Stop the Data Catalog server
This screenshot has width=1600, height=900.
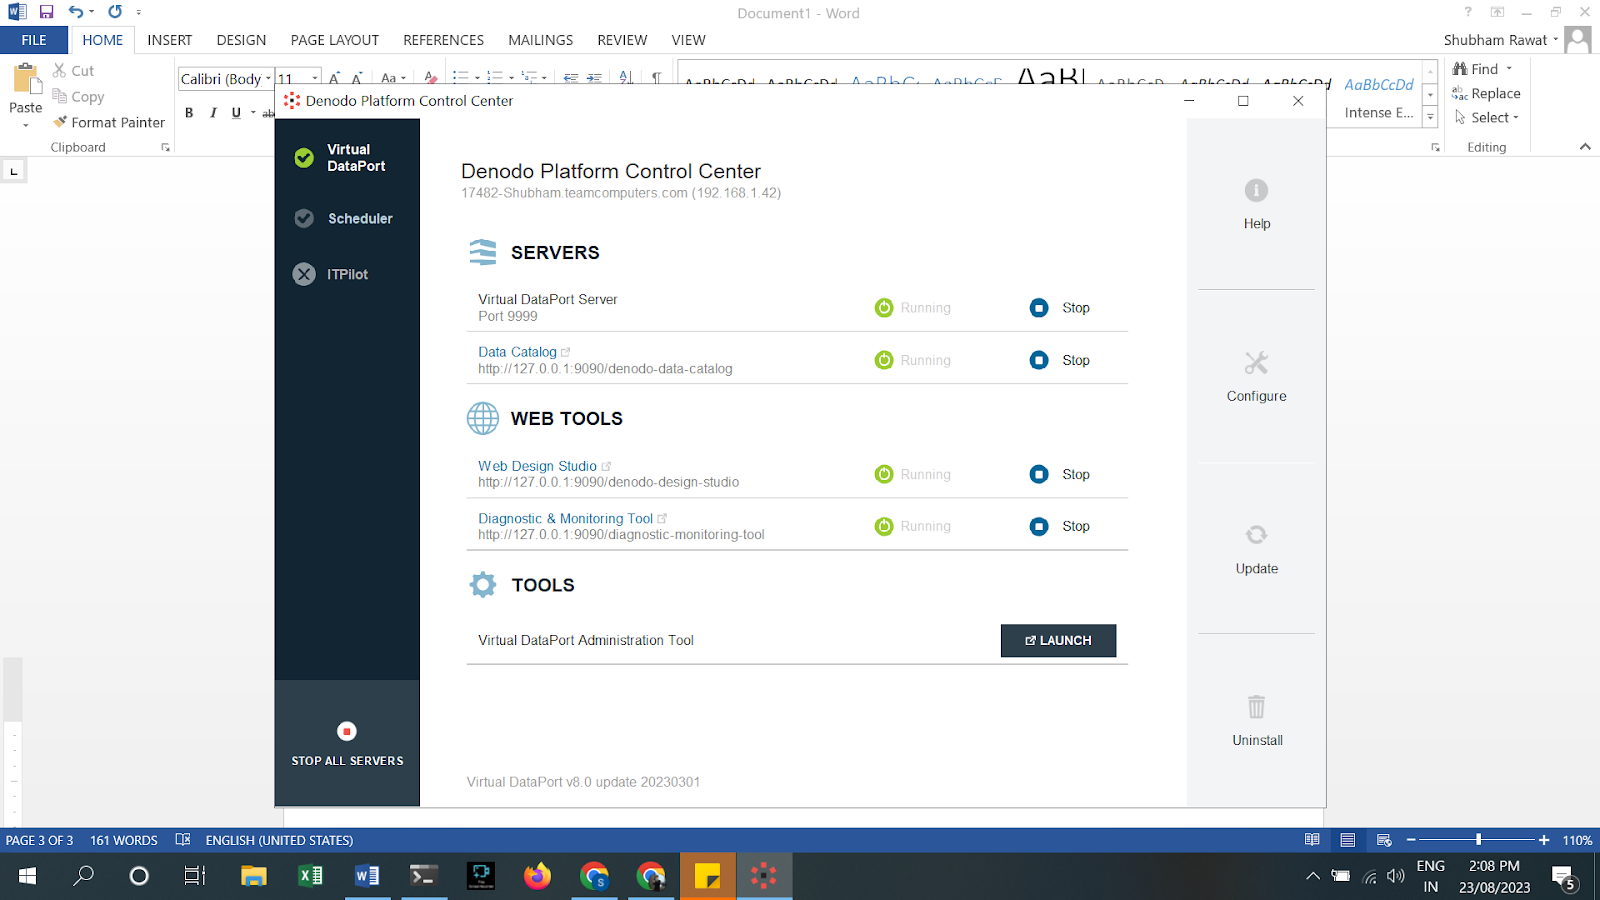click(x=1060, y=360)
